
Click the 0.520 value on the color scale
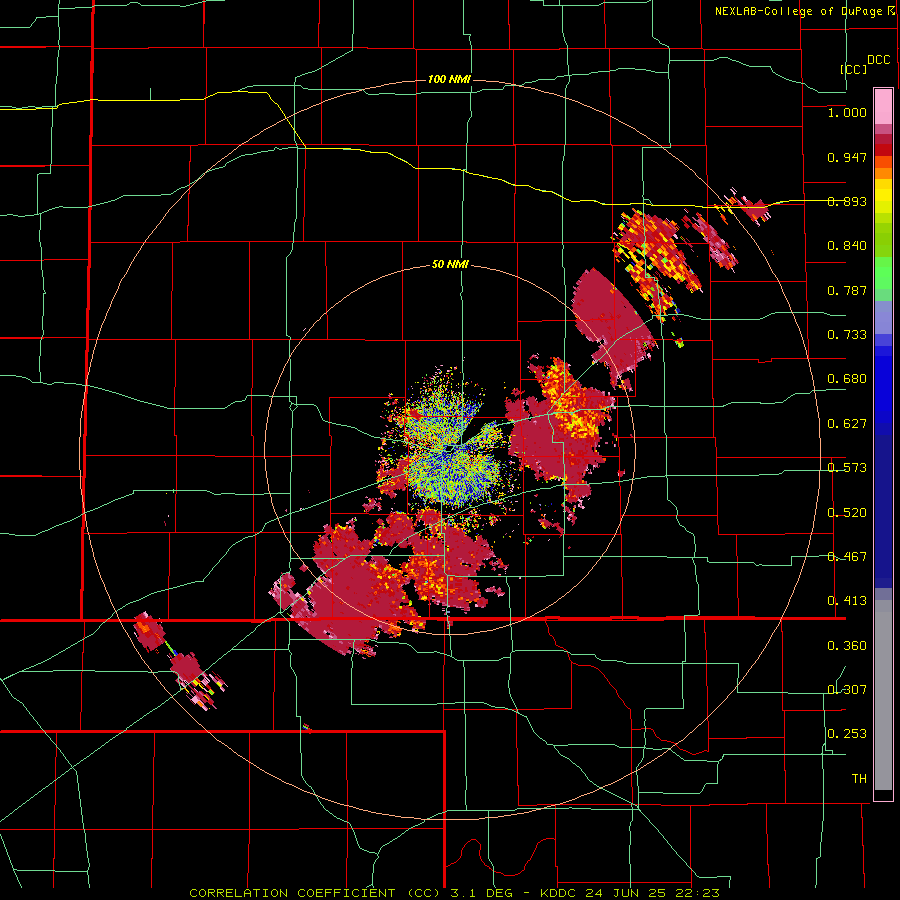tap(847, 513)
